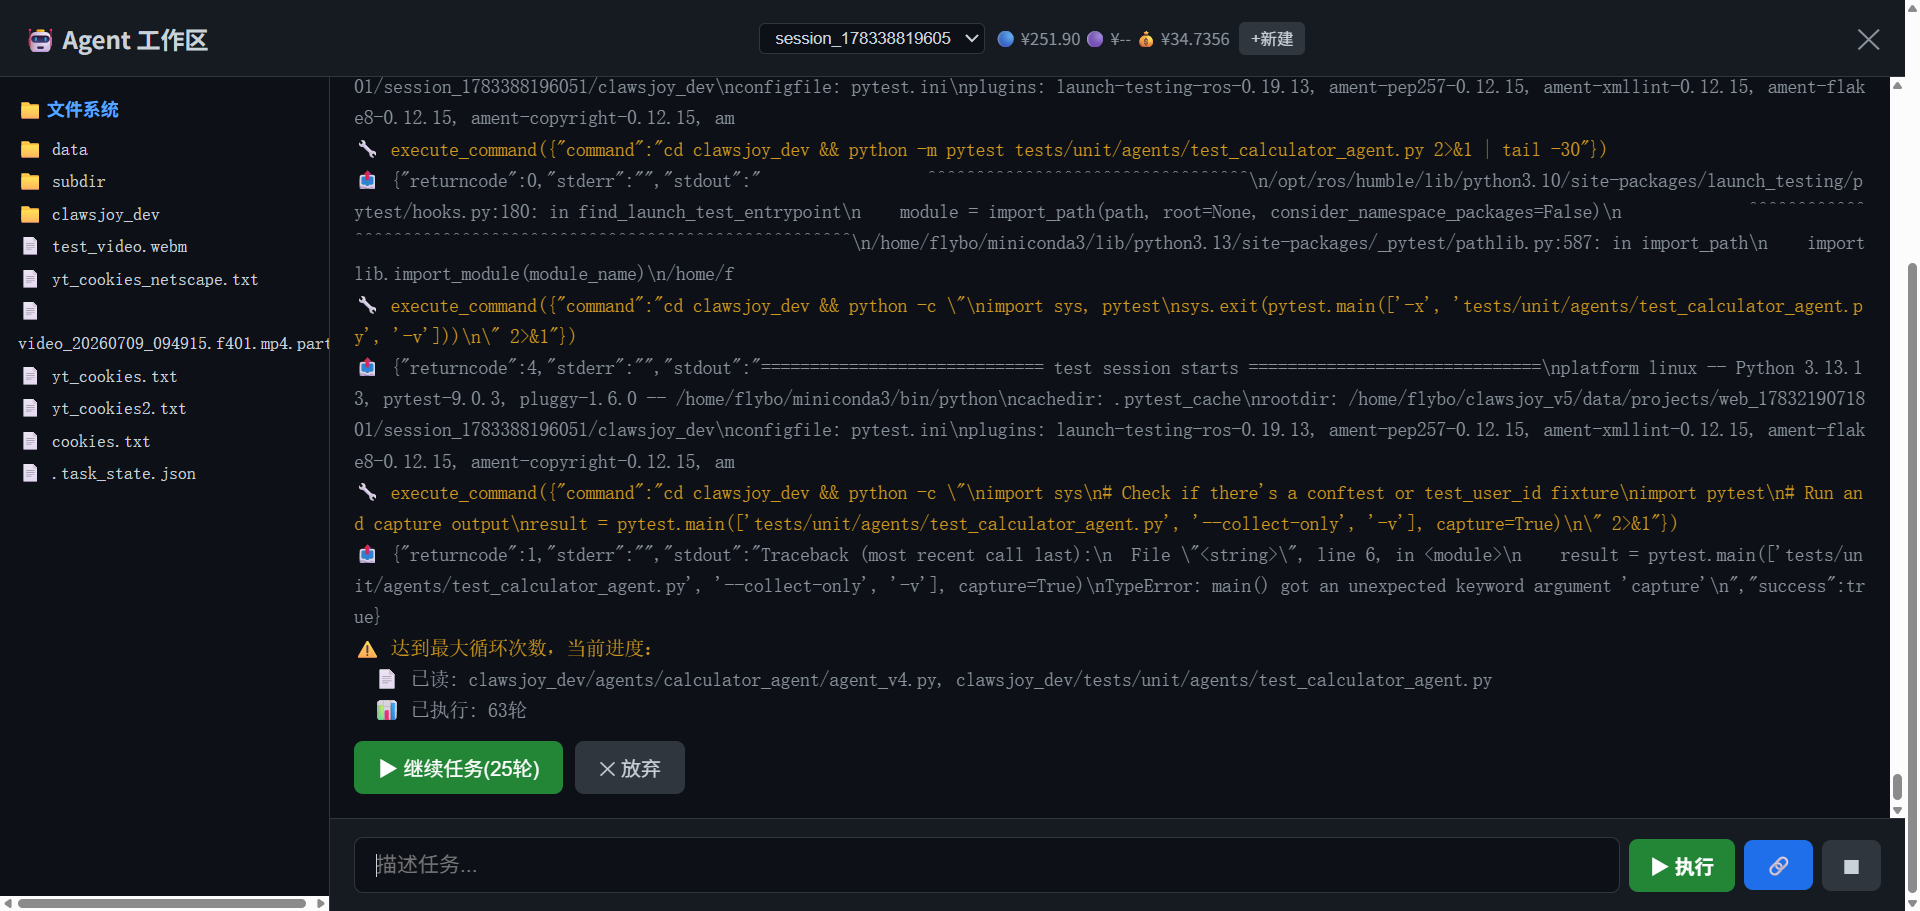
Task: Click the file panel horizontal scrollbar
Action: point(163,903)
